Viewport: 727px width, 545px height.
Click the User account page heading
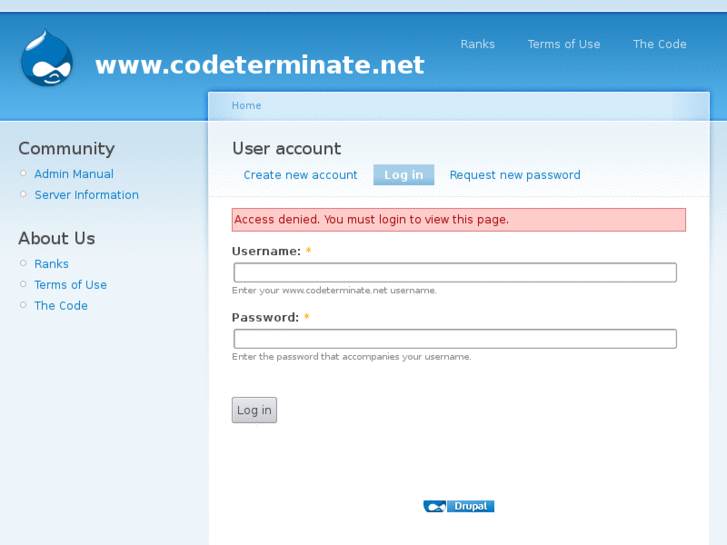287,148
